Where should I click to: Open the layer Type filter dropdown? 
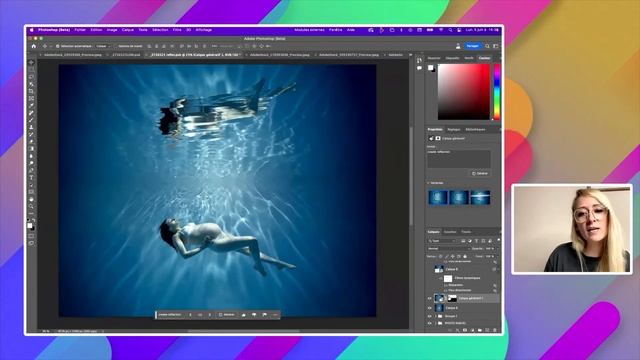point(442,241)
